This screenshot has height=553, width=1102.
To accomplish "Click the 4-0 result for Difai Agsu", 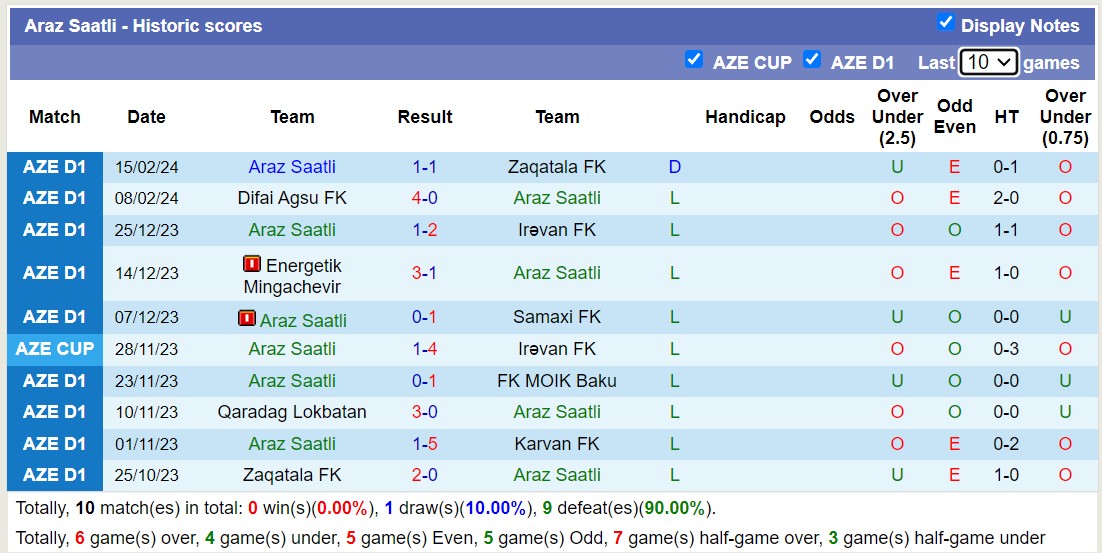I will click(425, 198).
